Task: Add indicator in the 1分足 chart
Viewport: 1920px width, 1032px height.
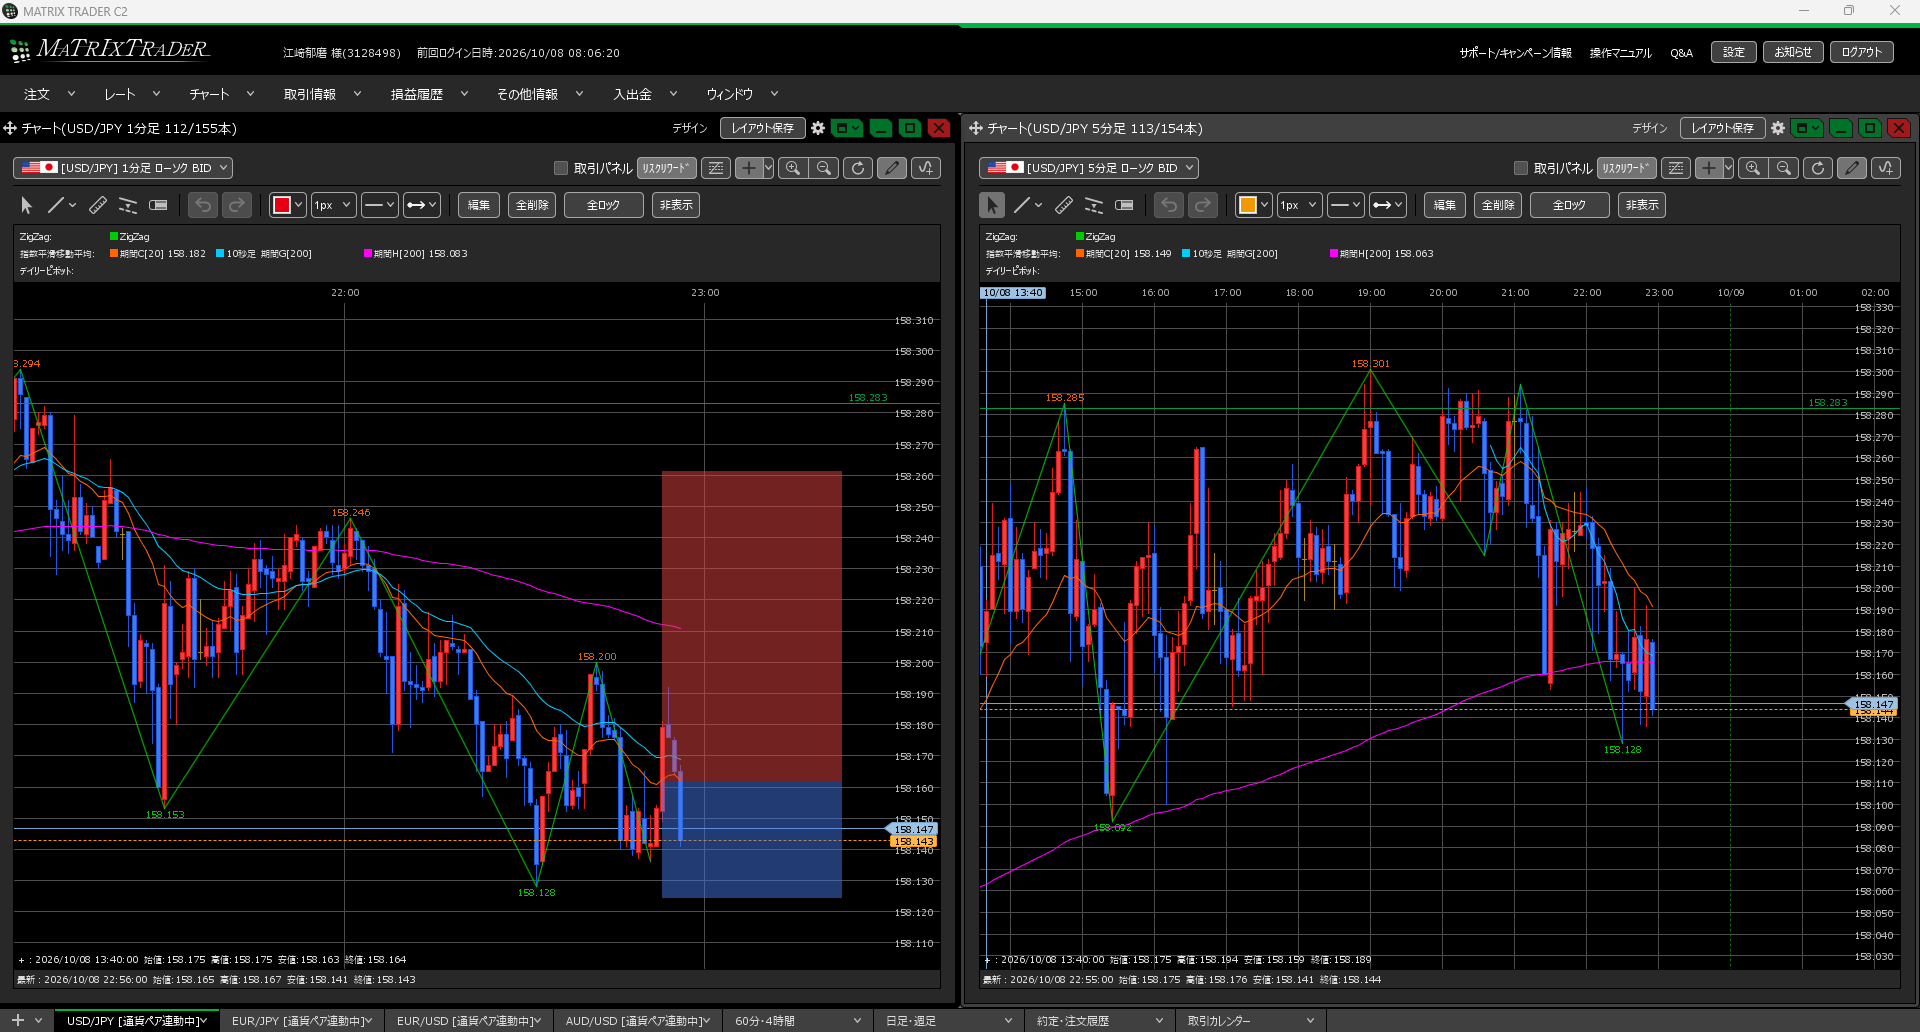Action: (x=926, y=168)
